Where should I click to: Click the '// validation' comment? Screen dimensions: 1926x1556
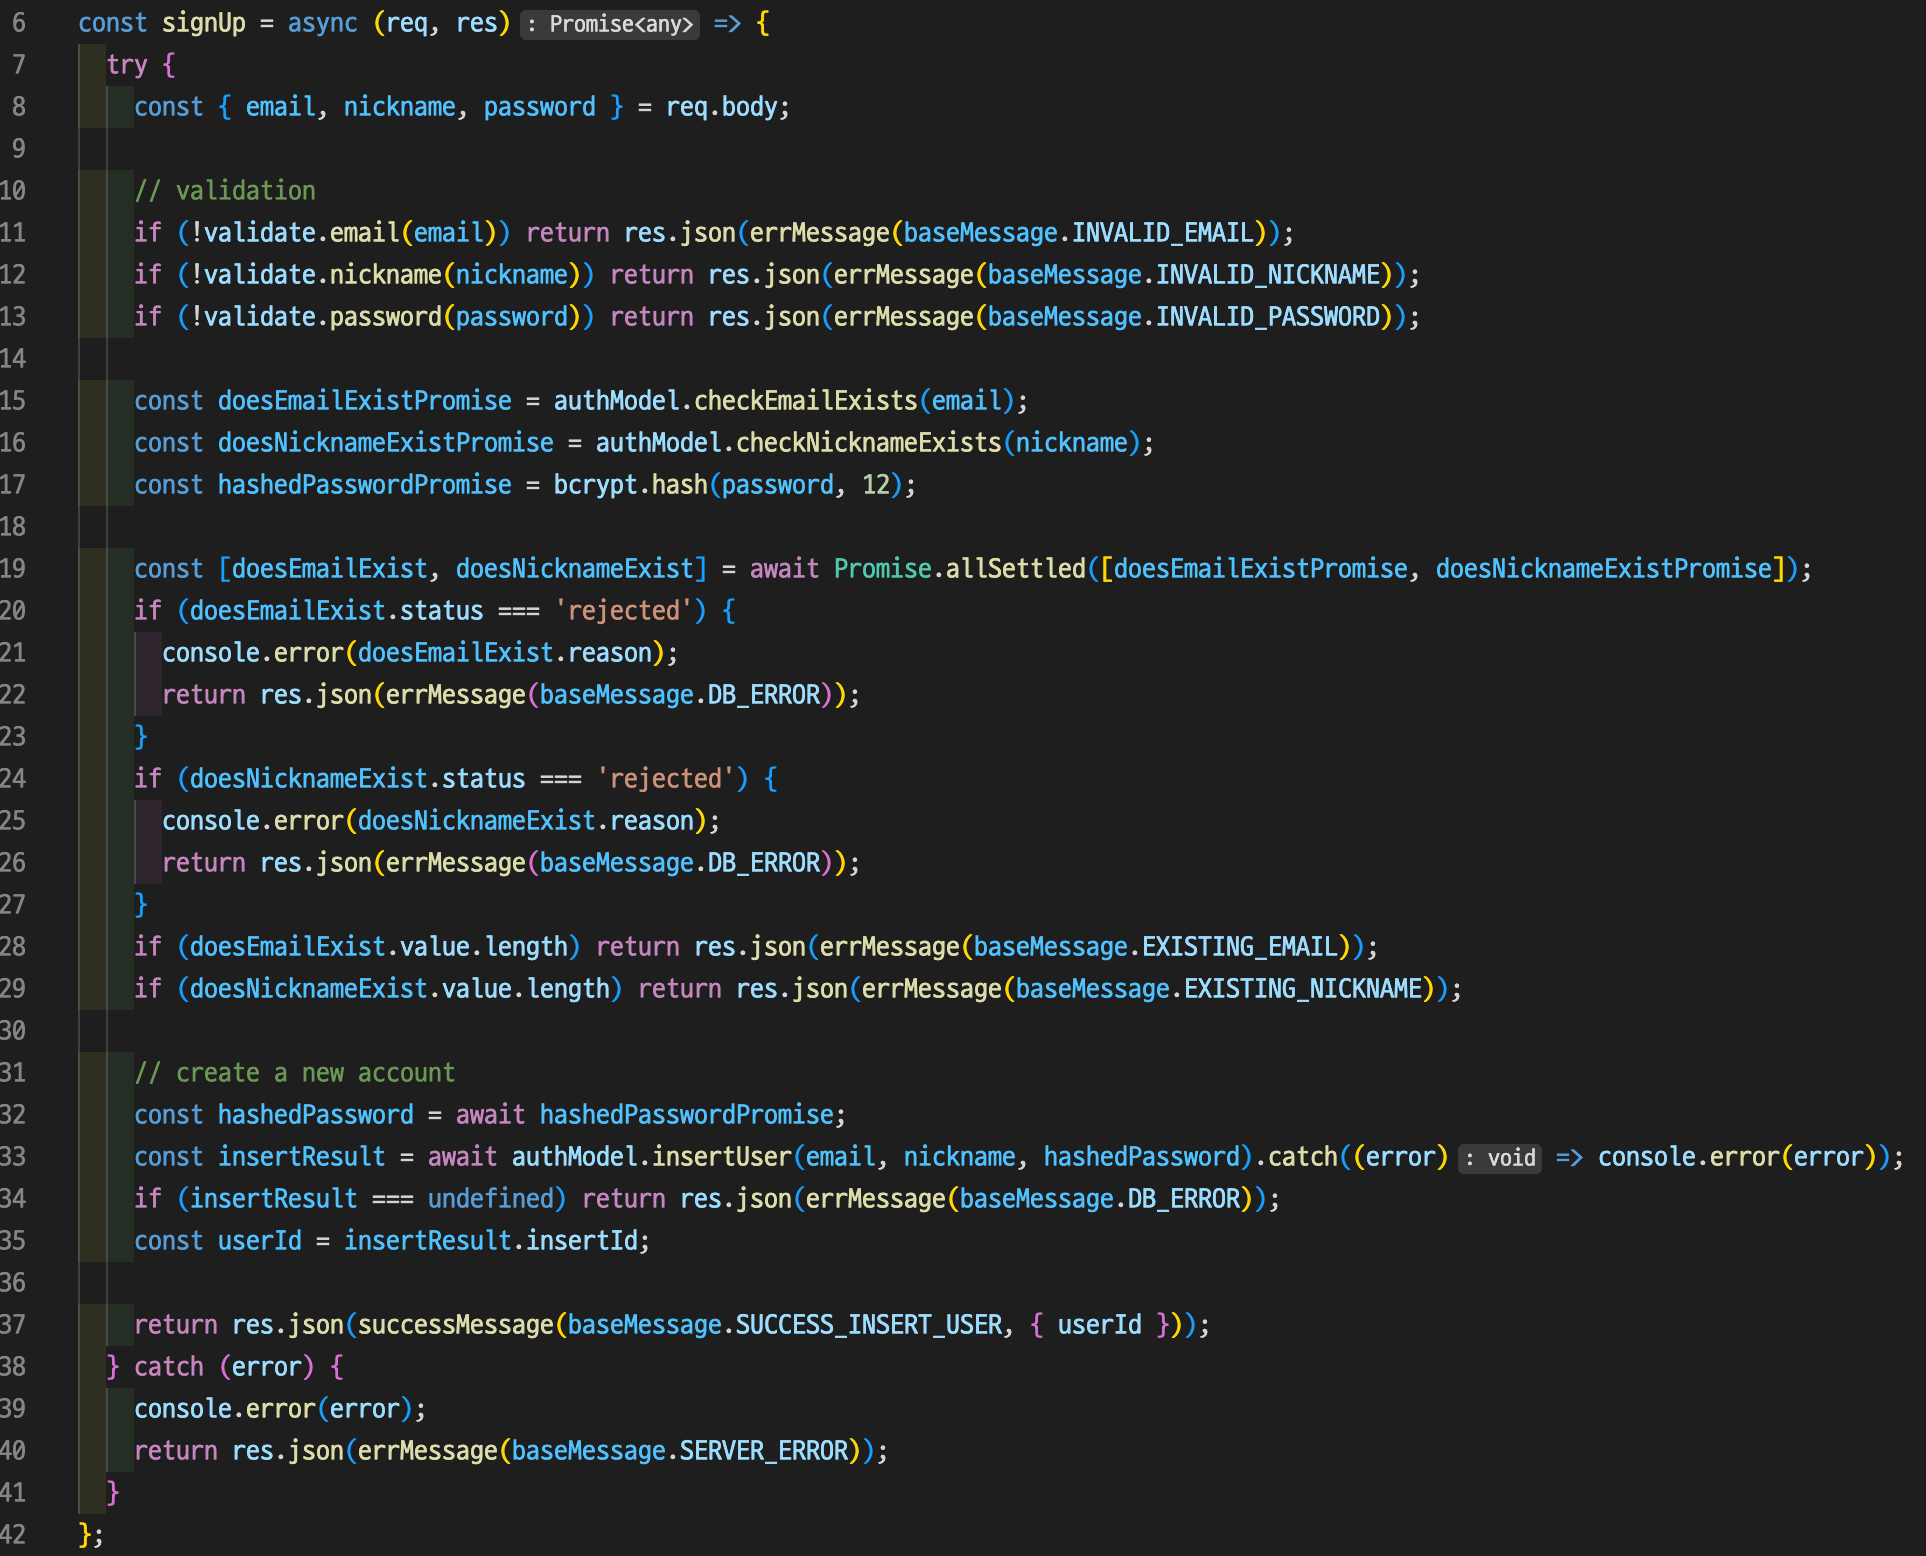coord(225,190)
